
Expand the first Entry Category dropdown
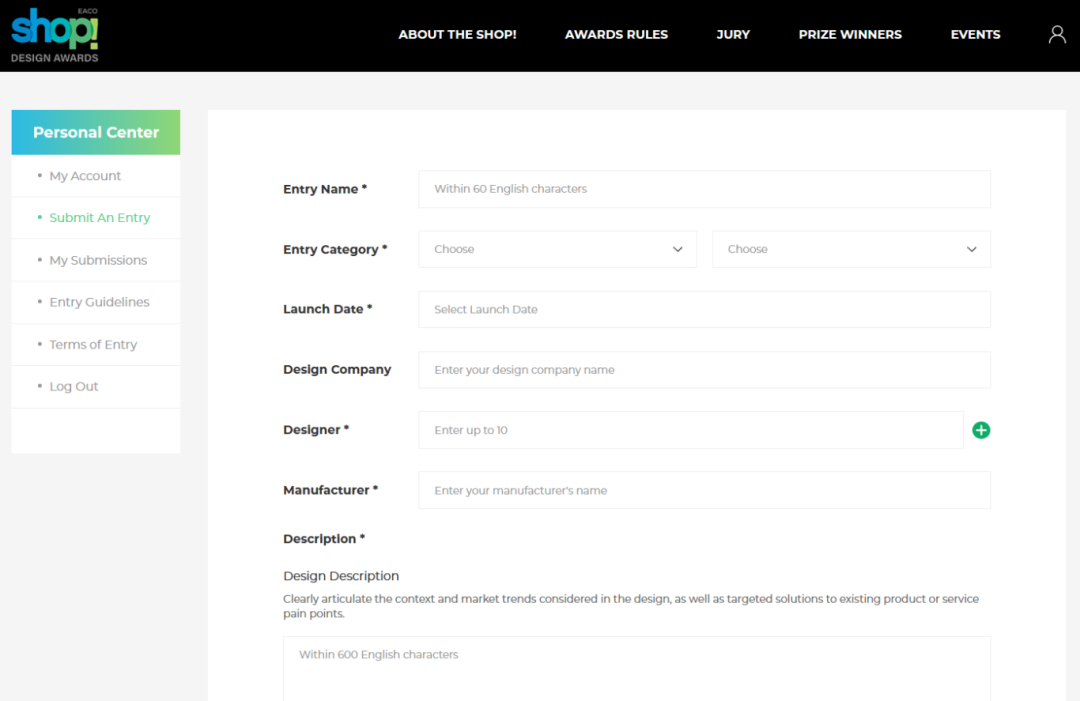(557, 249)
